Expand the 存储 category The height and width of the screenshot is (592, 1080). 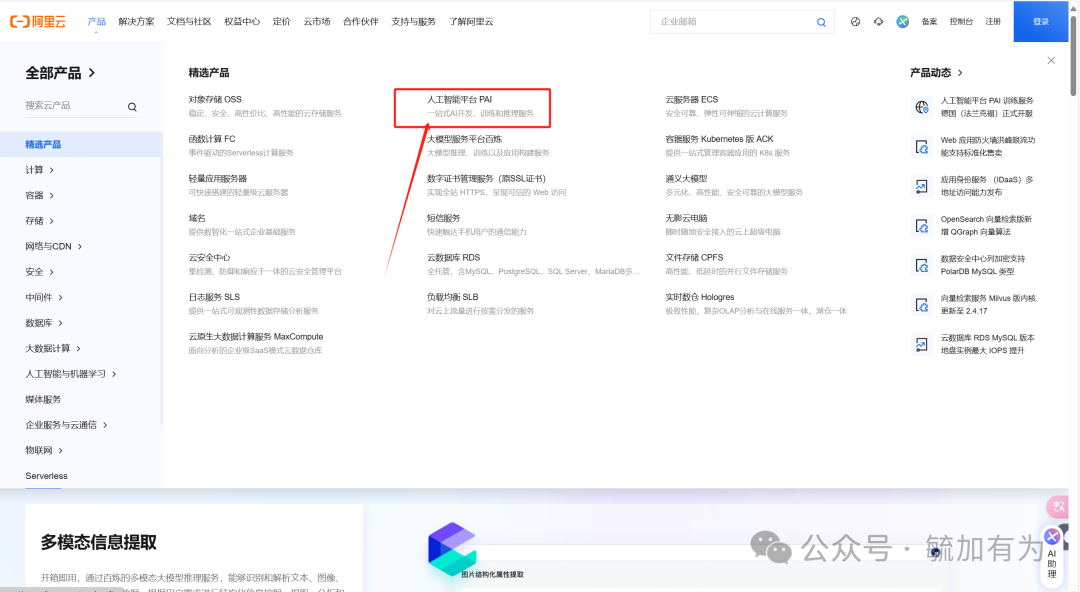52,221
